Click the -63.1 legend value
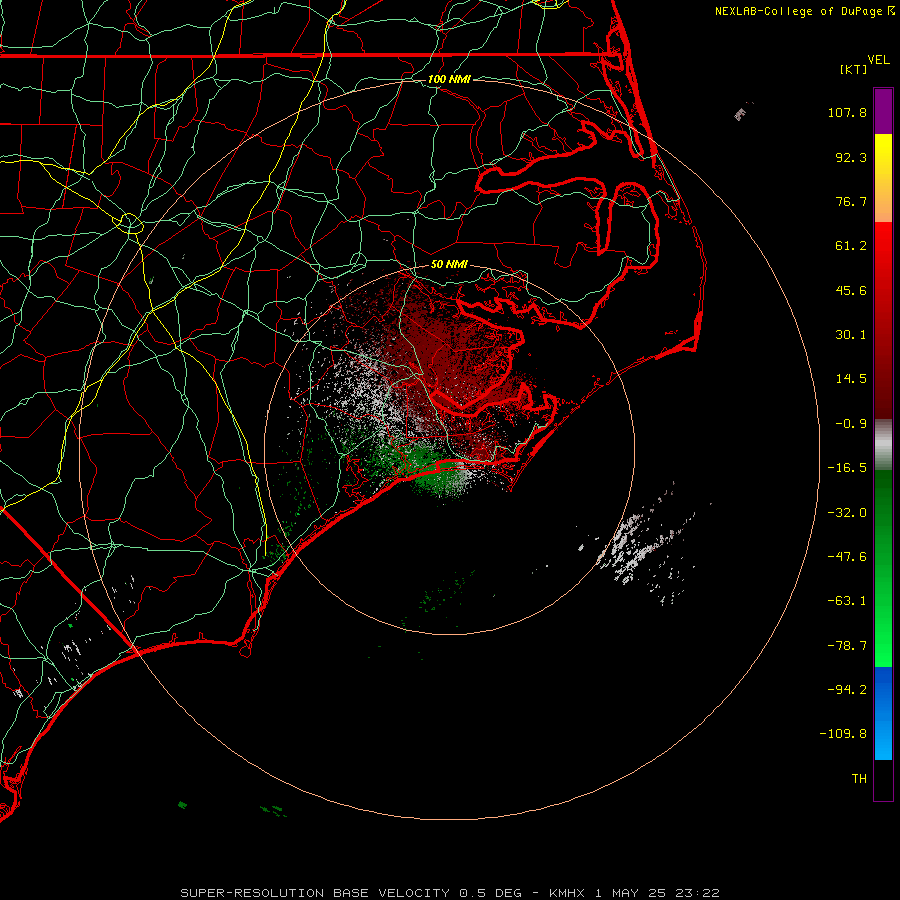Image resolution: width=900 pixels, height=900 pixels. click(x=847, y=601)
